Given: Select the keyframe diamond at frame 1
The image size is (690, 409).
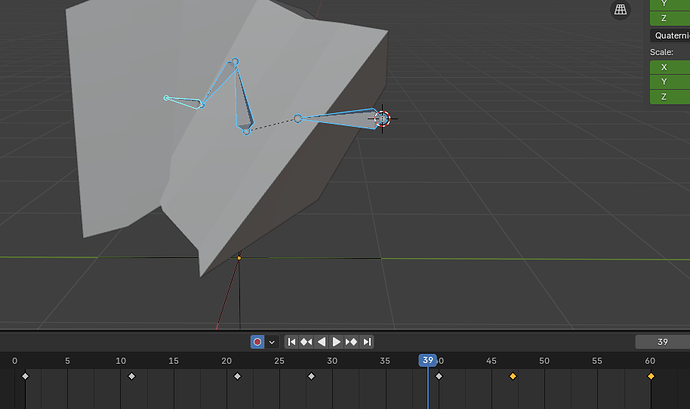Looking at the screenshot, I should (25, 376).
